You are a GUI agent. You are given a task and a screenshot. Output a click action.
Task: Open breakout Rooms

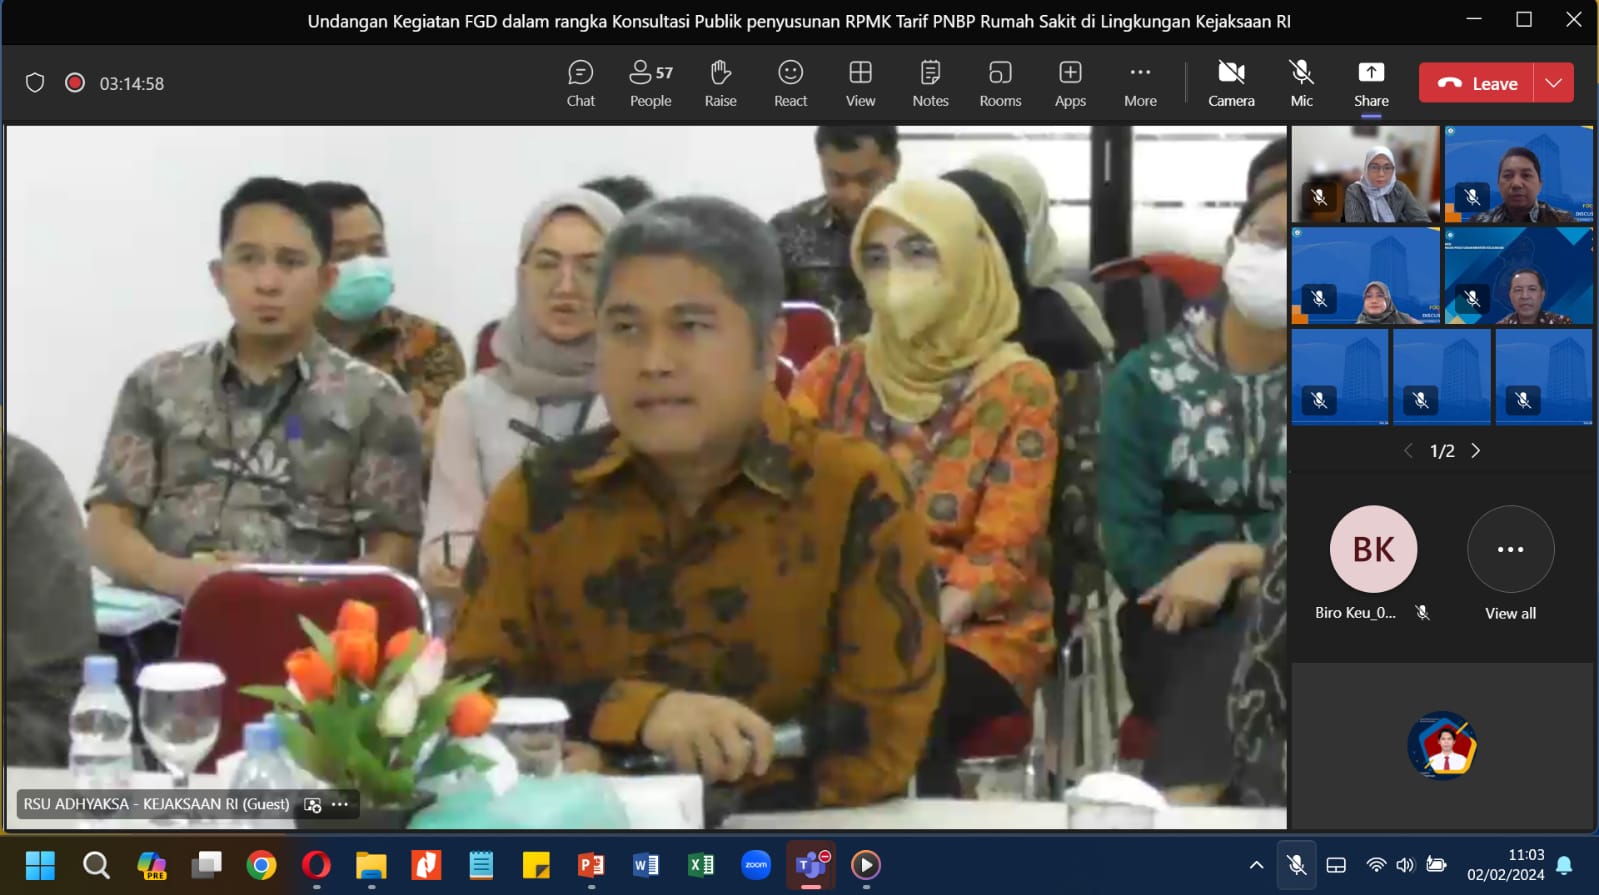pos(1000,84)
